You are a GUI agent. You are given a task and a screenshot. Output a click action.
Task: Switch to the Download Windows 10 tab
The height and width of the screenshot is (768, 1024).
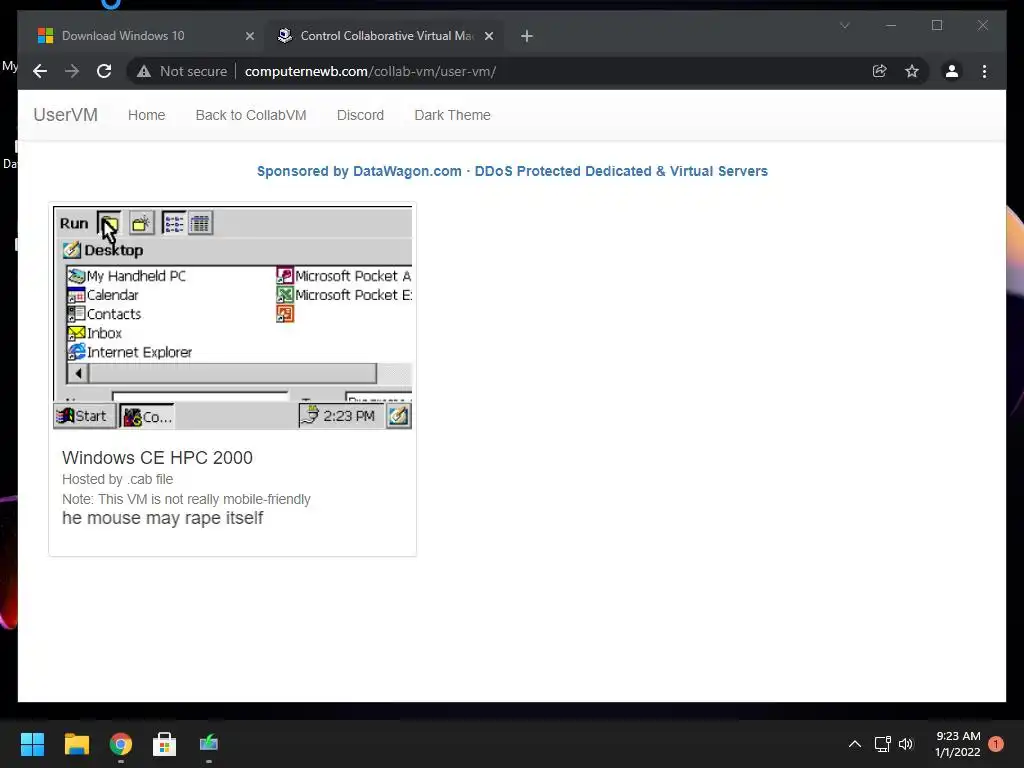pyautogui.click(x=142, y=36)
